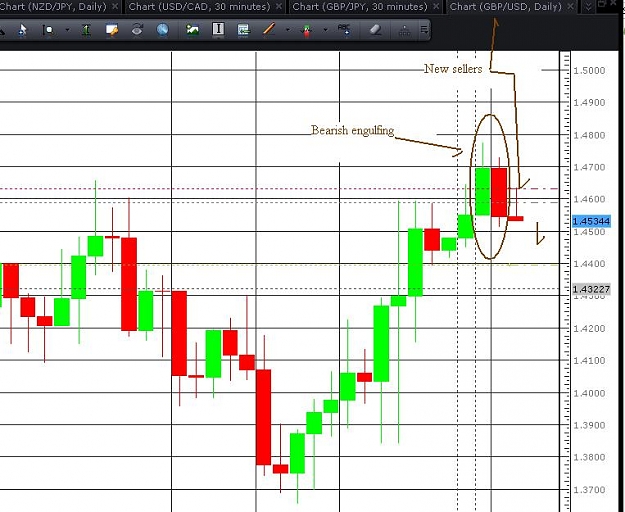This screenshot has width=625, height=512.
Task: Close the GBP/USD Daily tab
Action: [x=570, y=6]
